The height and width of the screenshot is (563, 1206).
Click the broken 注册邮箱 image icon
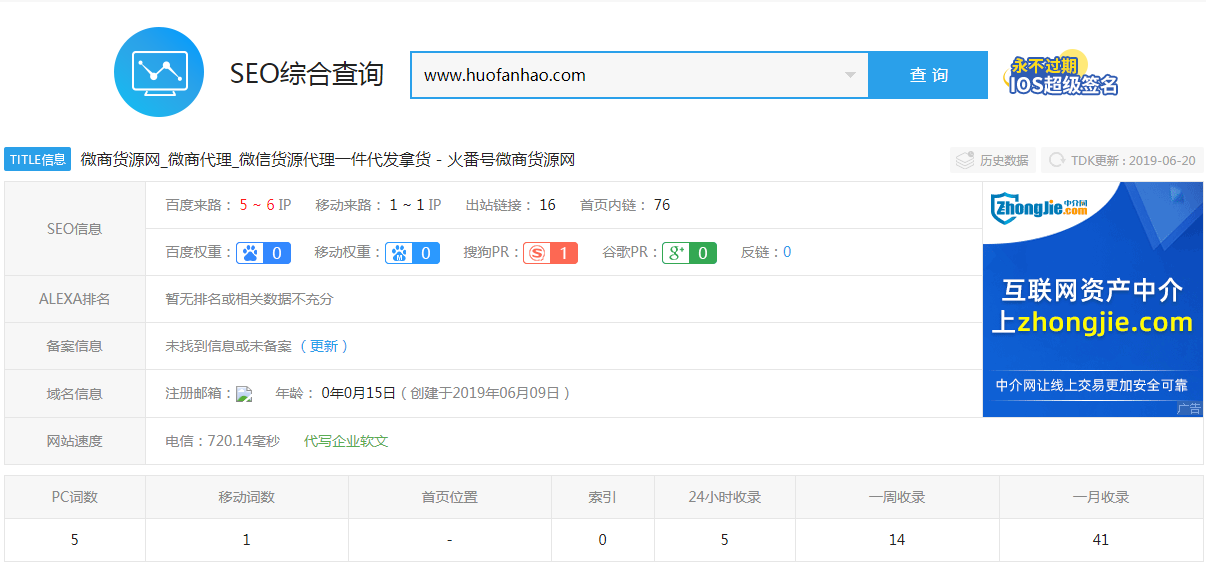(244, 394)
